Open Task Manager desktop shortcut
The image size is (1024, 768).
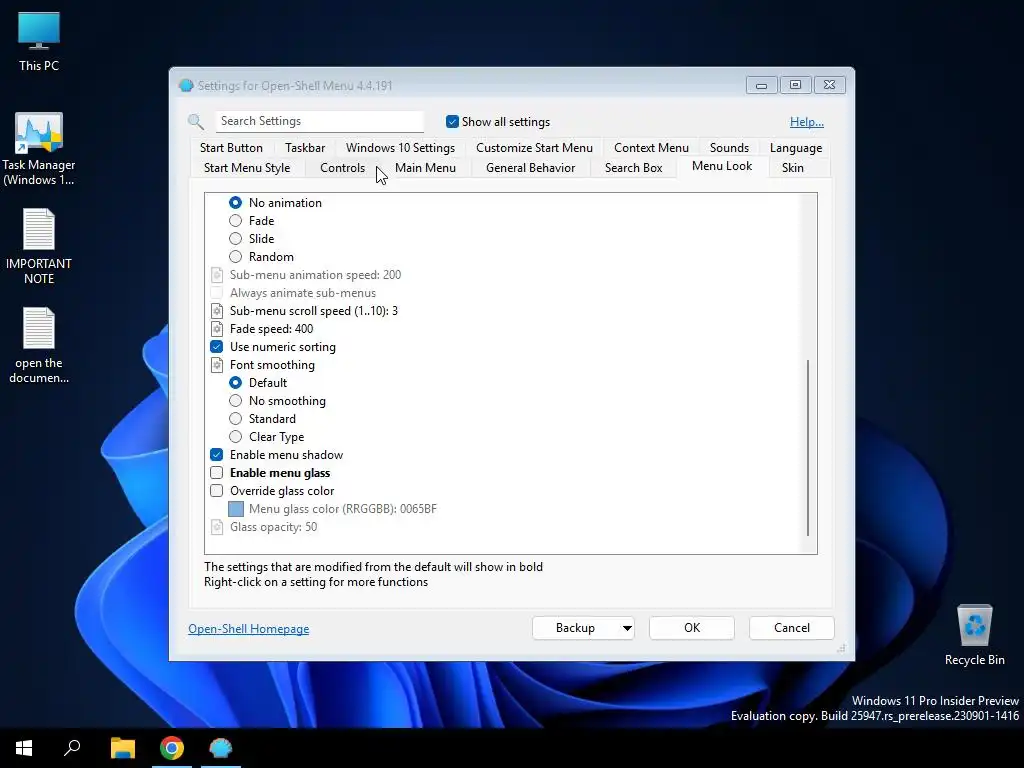pyautogui.click(x=39, y=149)
